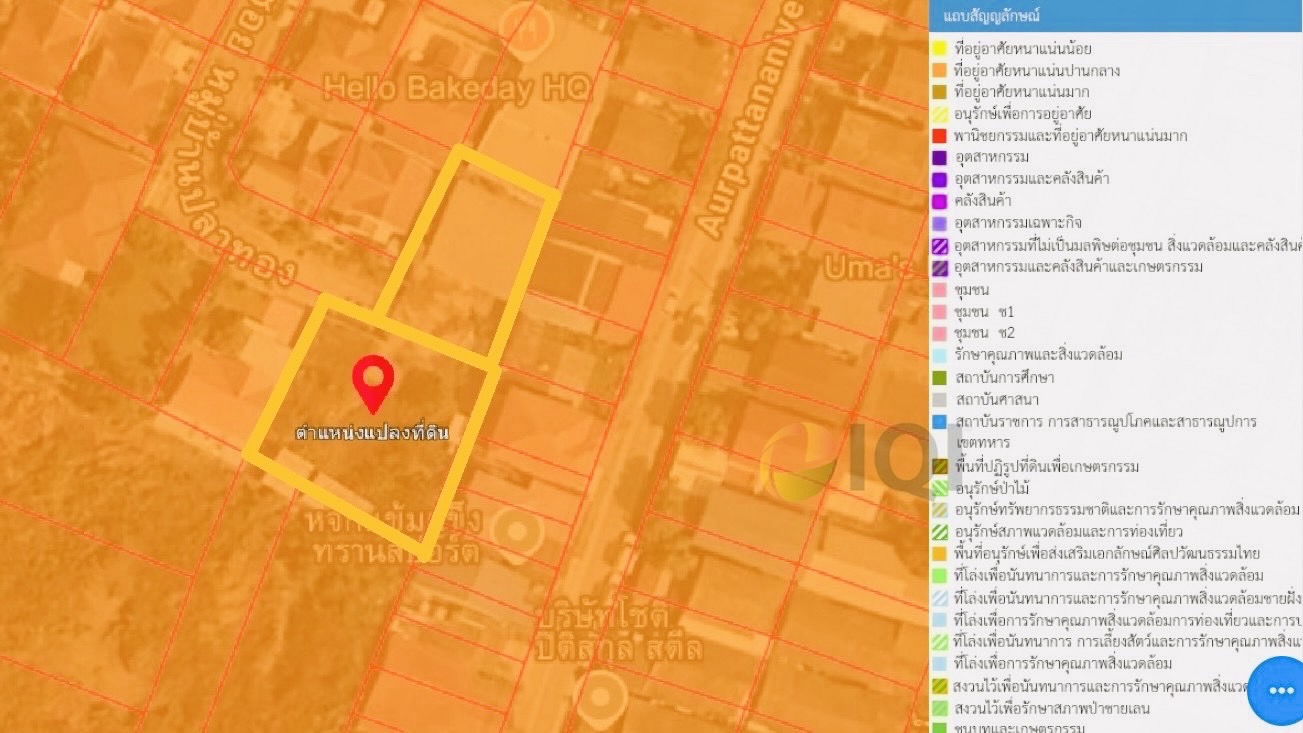Click the POI marker beside หจก.หนุ่มเพ็ง
This screenshot has height=733, width=1303.
tap(518, 531)
